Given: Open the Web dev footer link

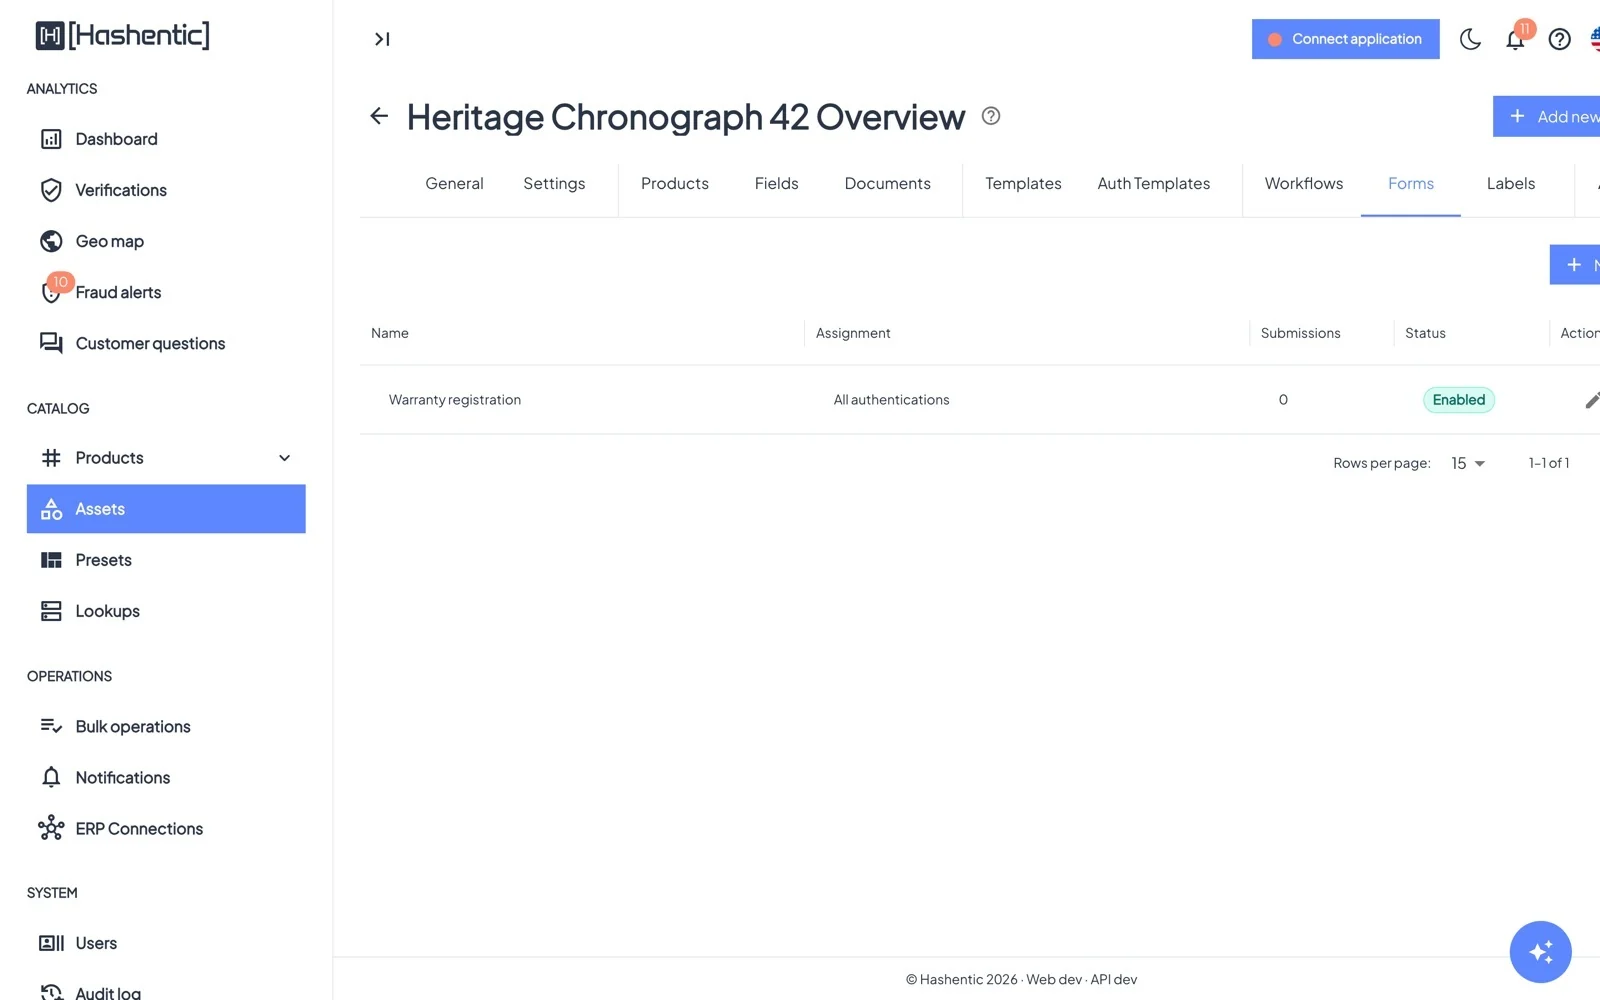Looking at the screenshot, I should pyautogui.click(x=1054, y=979).
